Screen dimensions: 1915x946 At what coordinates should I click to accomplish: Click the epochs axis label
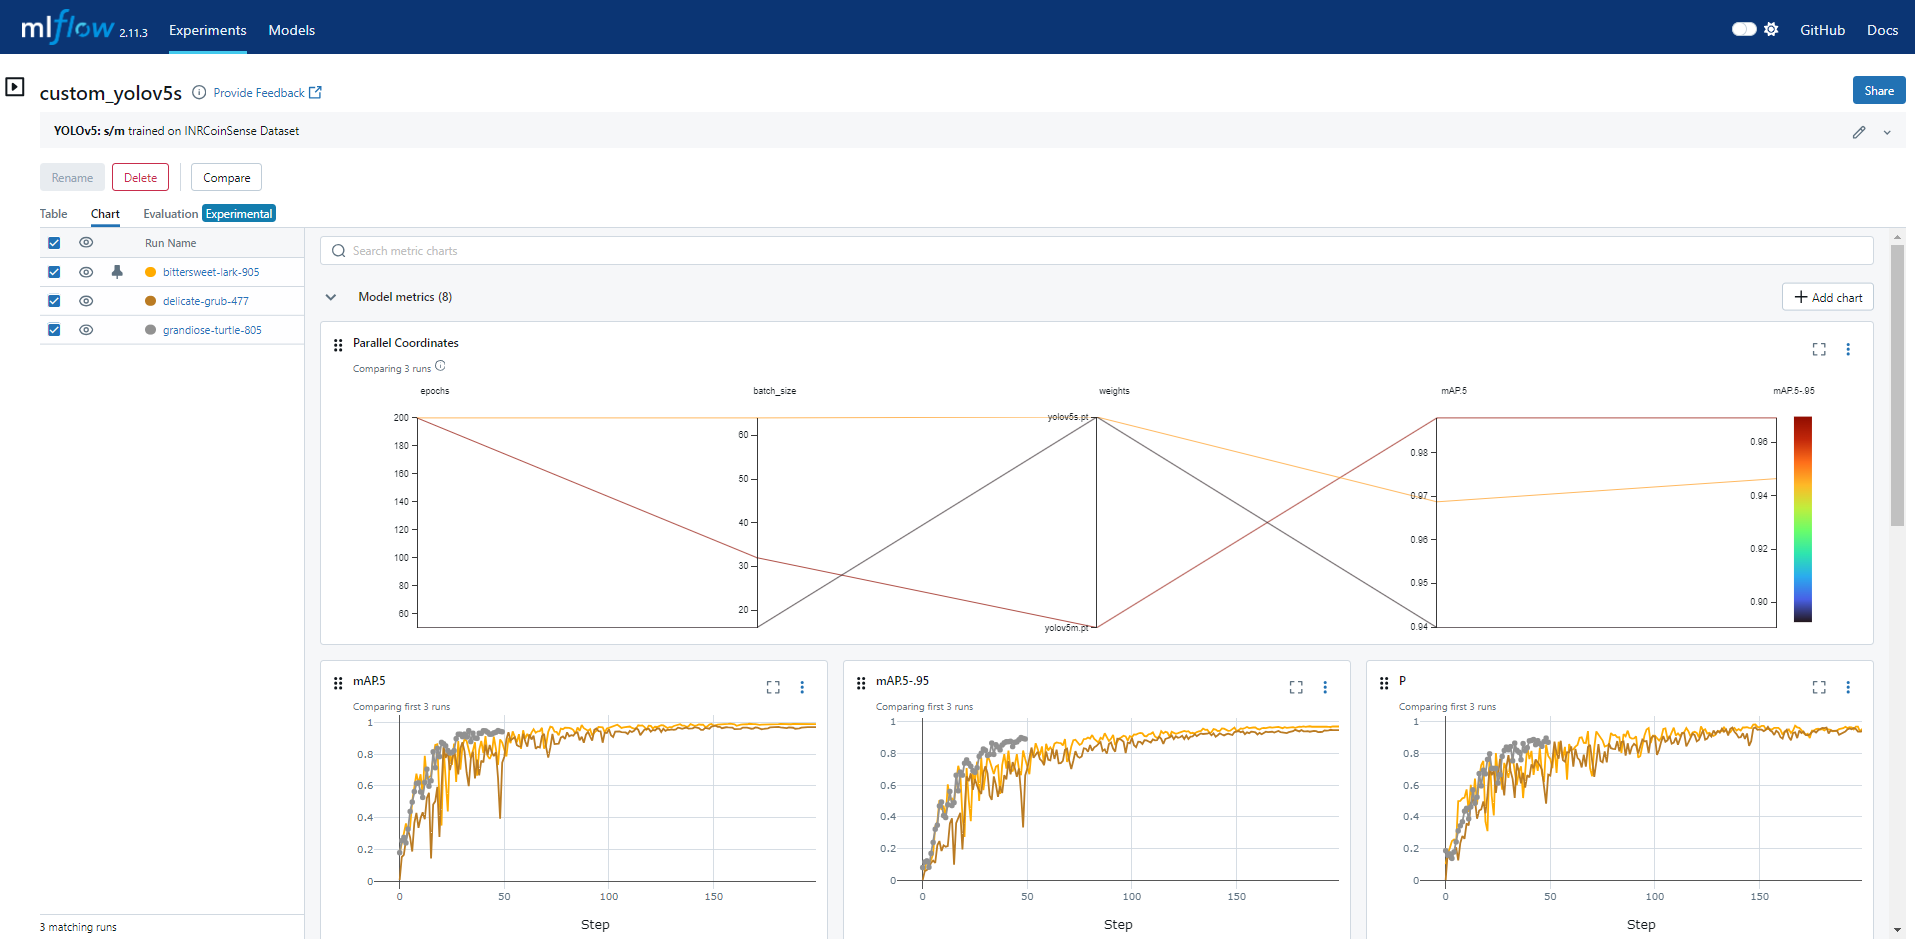[434, 391]
